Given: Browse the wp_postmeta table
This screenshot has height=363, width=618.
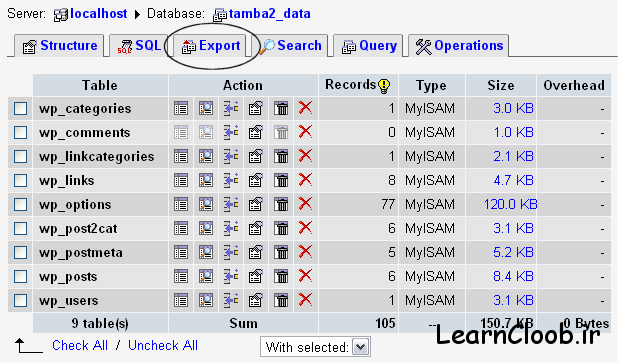Looking at the screenshot, I should coord(181,252).
